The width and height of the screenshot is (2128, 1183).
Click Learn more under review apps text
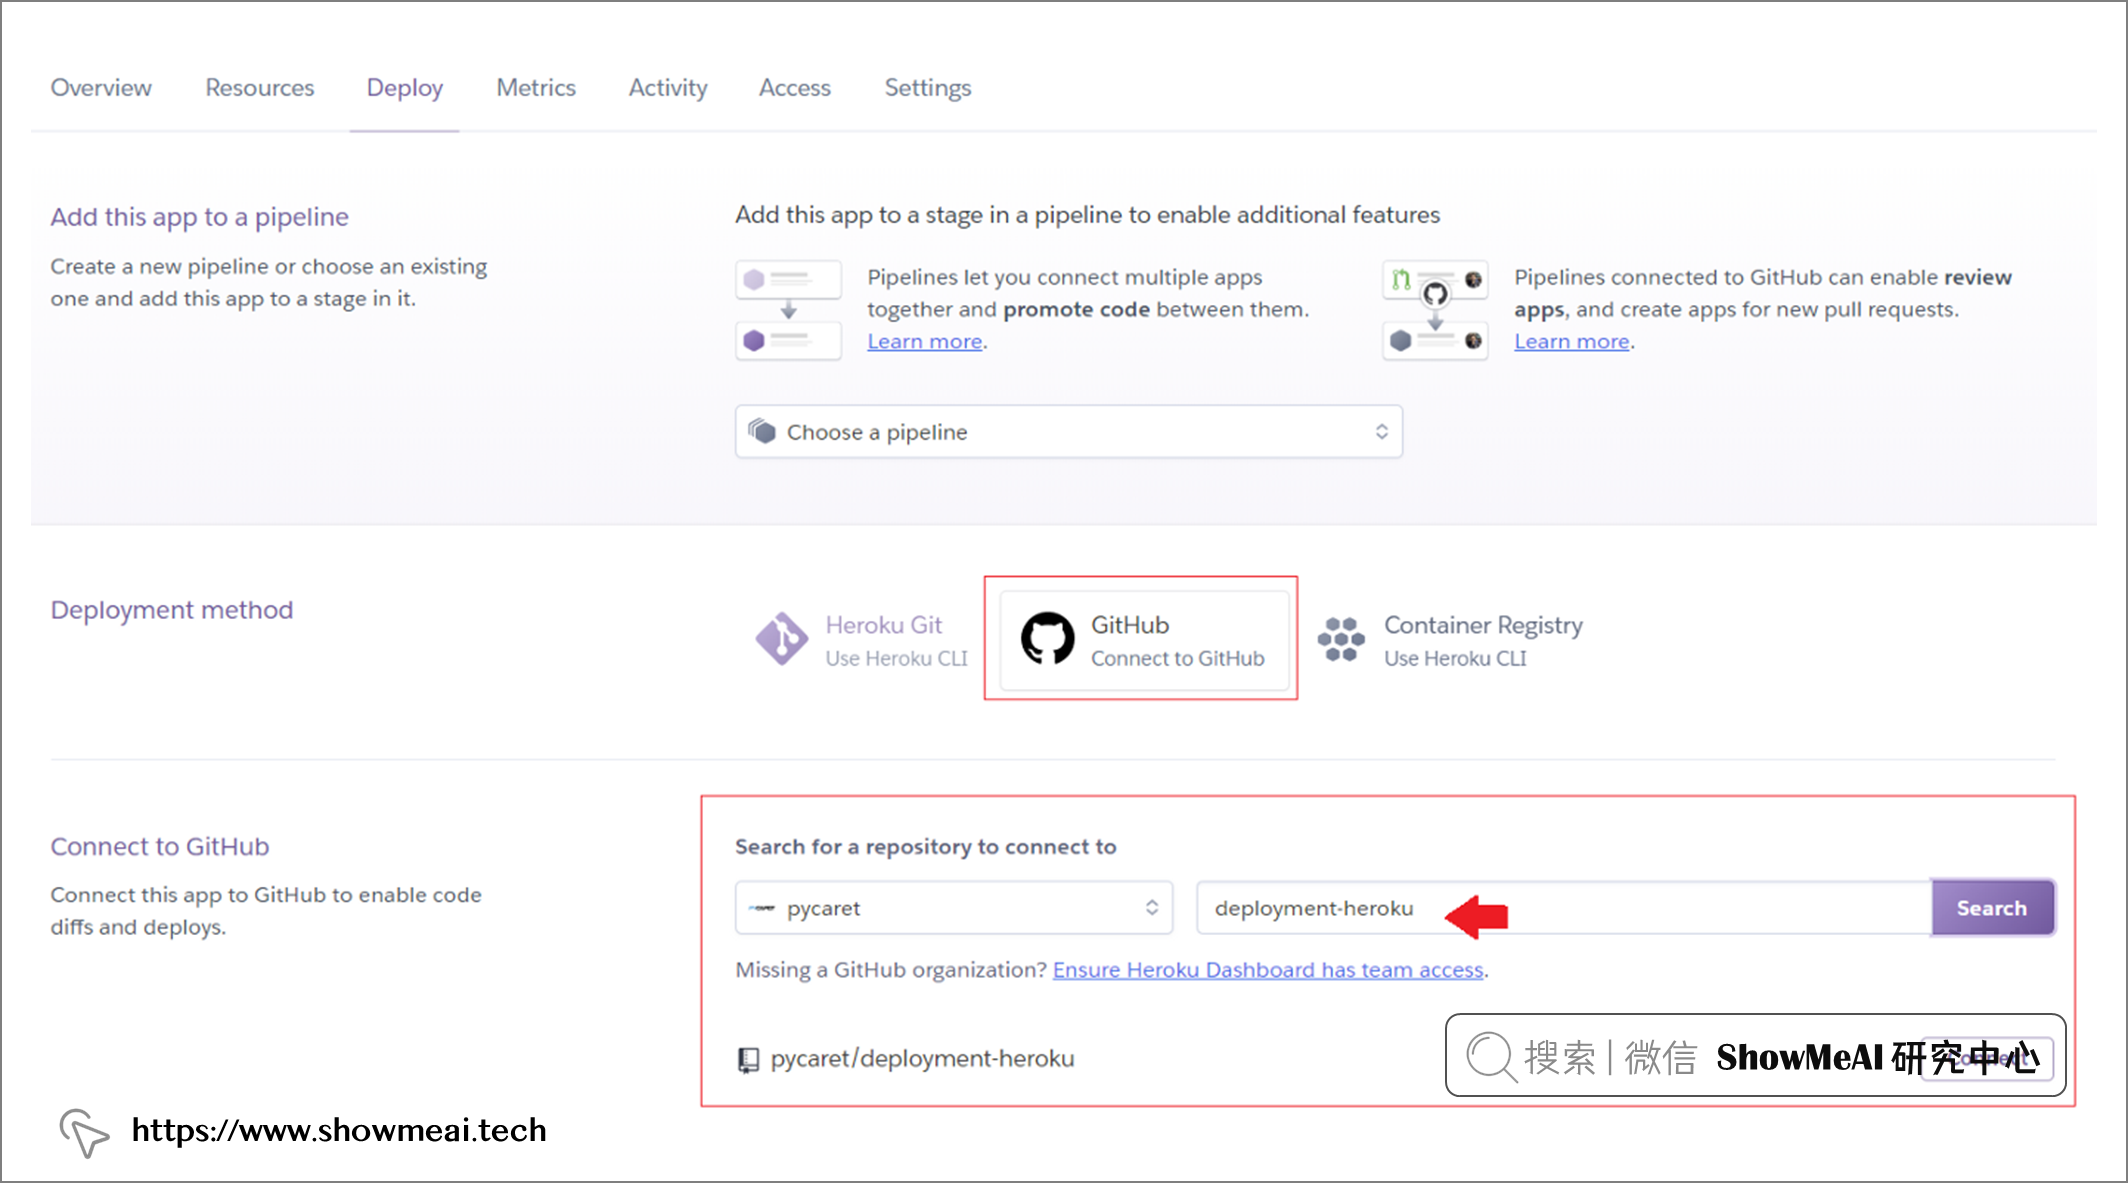click(x=1572, y=341)
